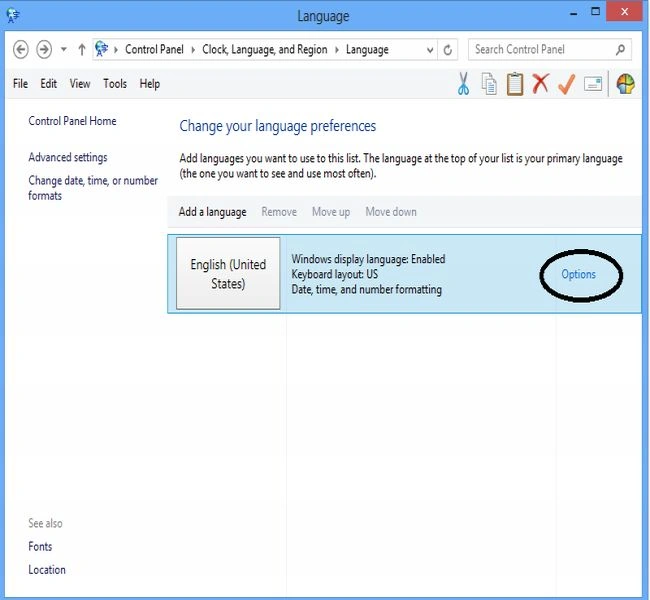Click the magnifier search icon

[620, 50]
